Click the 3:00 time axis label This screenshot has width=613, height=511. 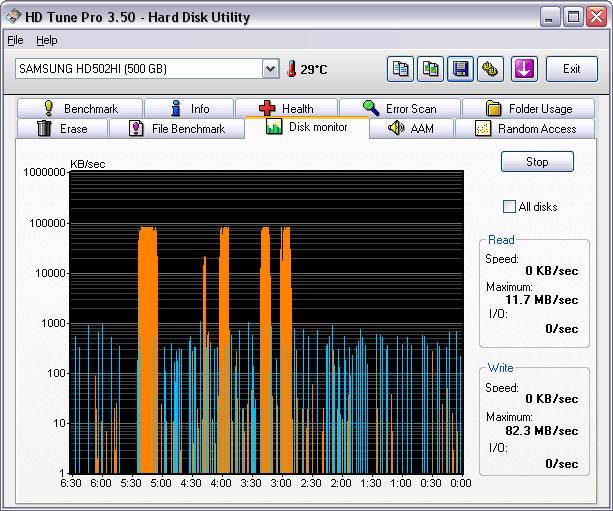point(281,483)
